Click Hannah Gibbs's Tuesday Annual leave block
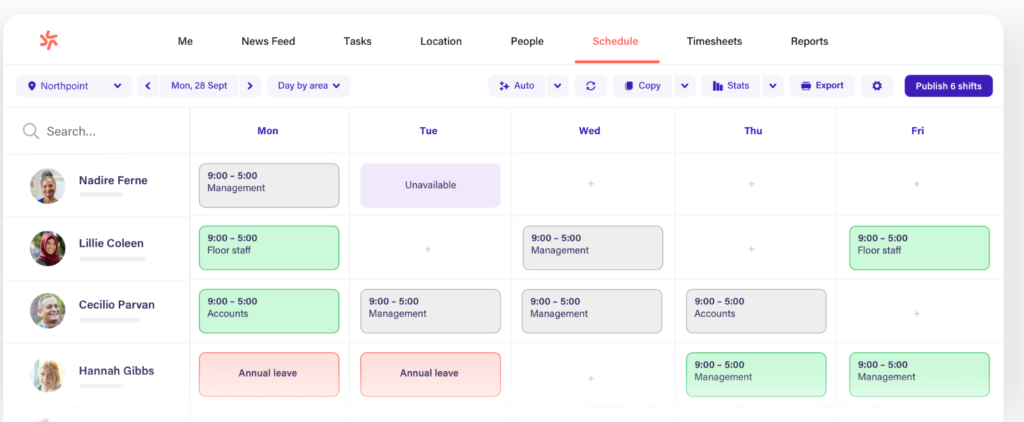 [430, 374]
